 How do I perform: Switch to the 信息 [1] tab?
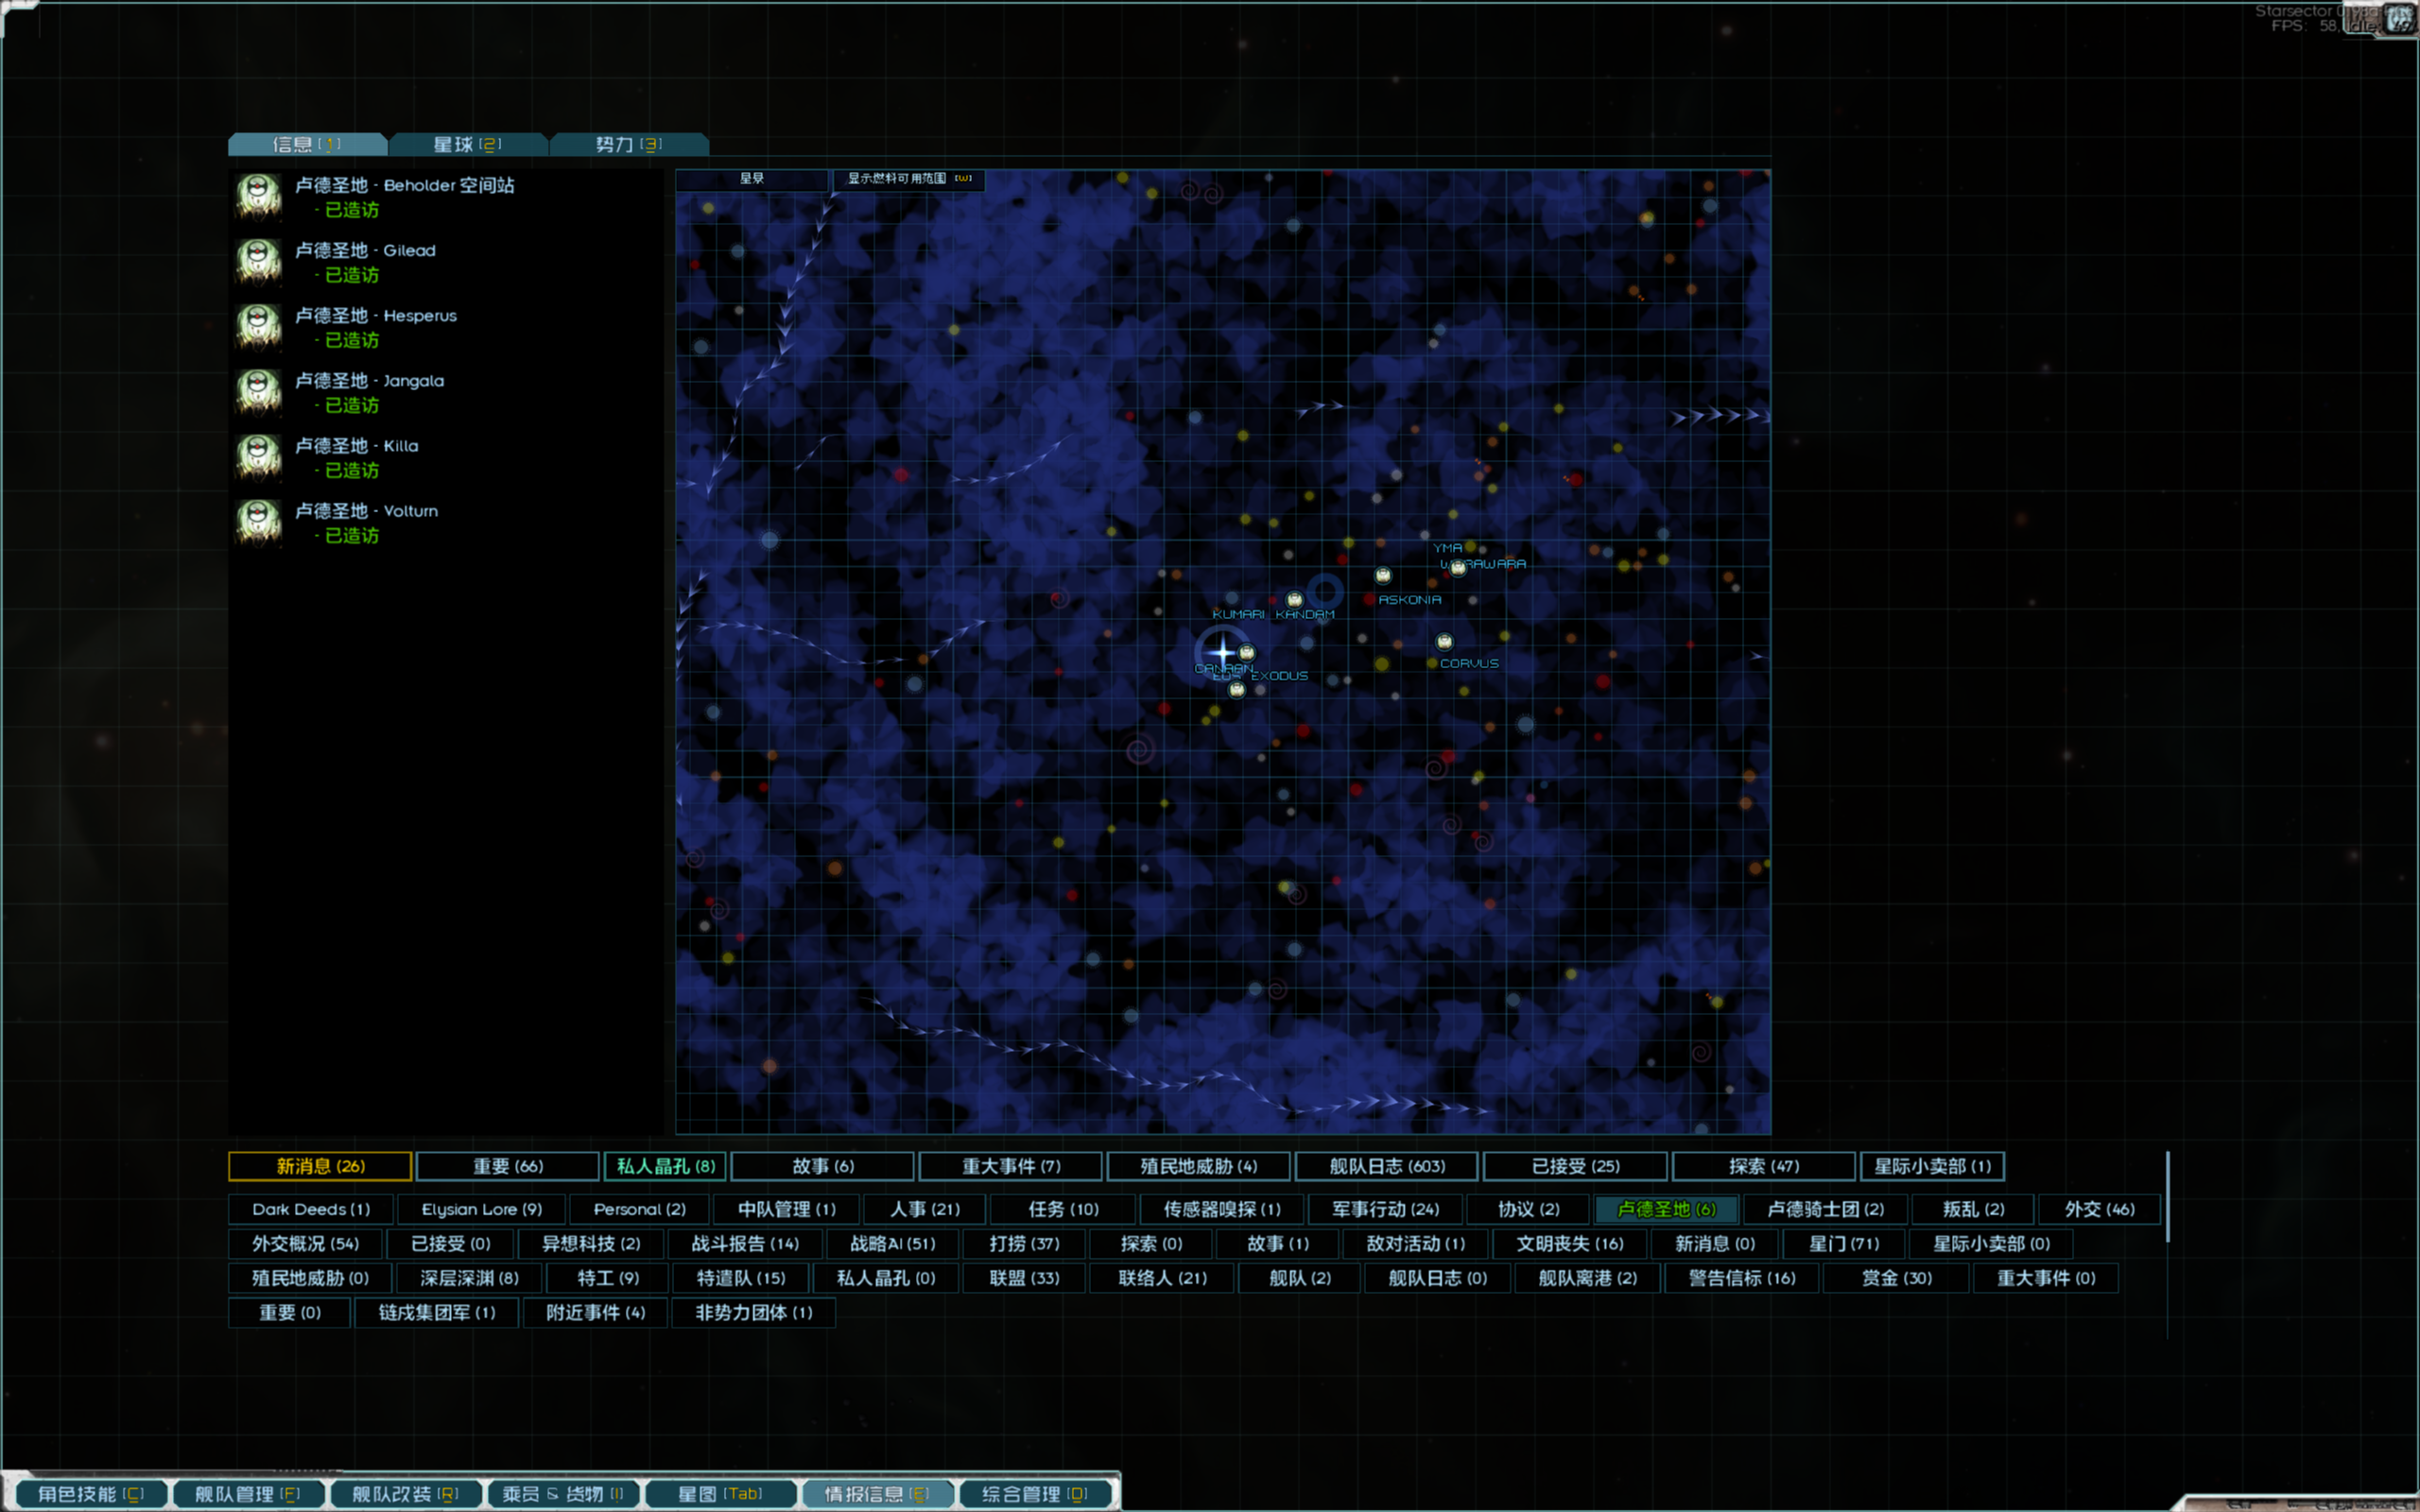307,144
